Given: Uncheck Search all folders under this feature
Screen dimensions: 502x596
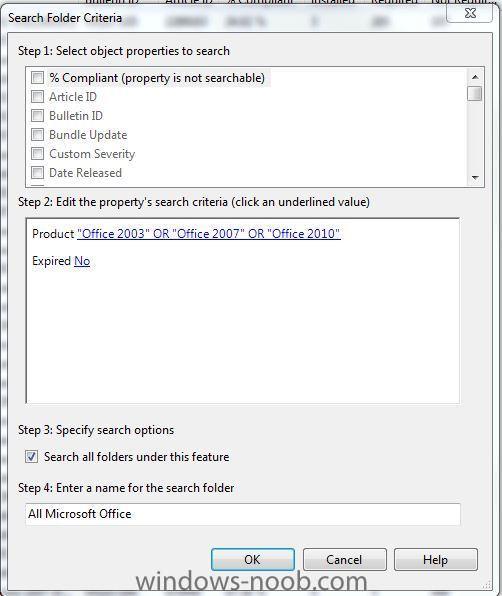Looking at the screenshot, I should [32, 457].
